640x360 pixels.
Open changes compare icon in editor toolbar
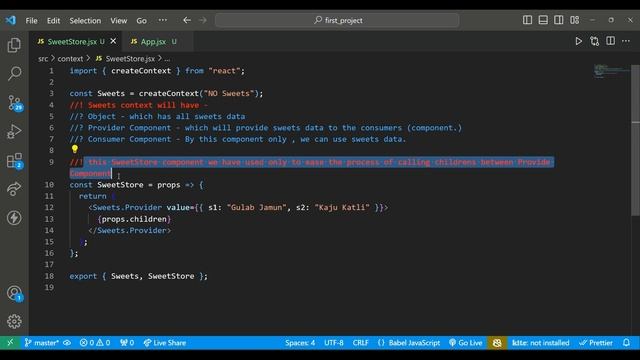click(x=594, y=41)
